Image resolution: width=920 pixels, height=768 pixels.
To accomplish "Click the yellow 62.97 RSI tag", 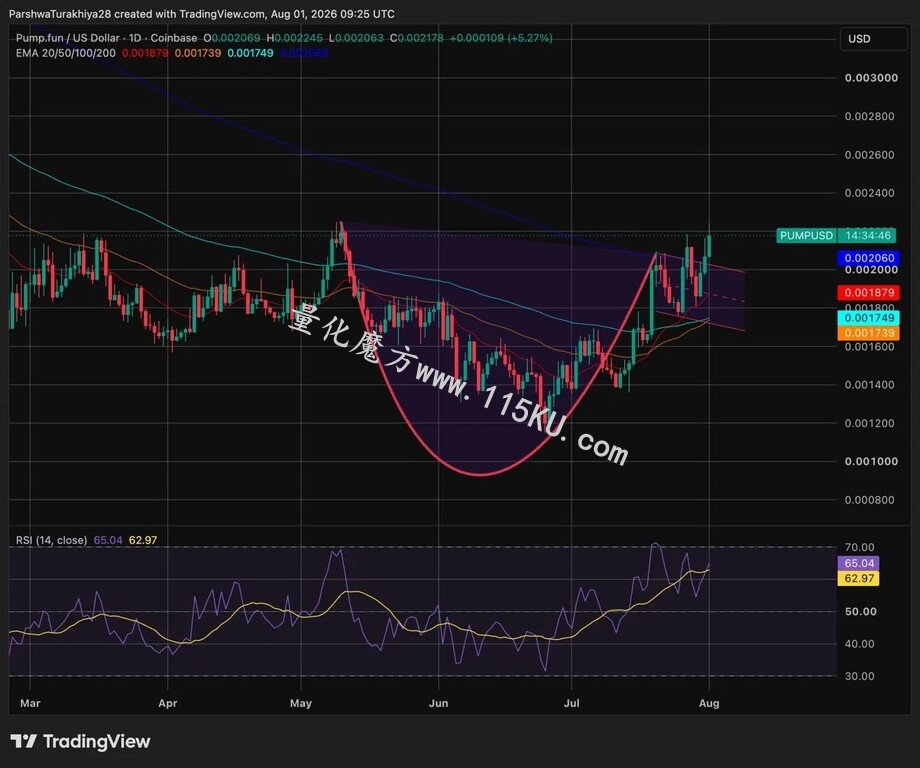I will [858, 578].
